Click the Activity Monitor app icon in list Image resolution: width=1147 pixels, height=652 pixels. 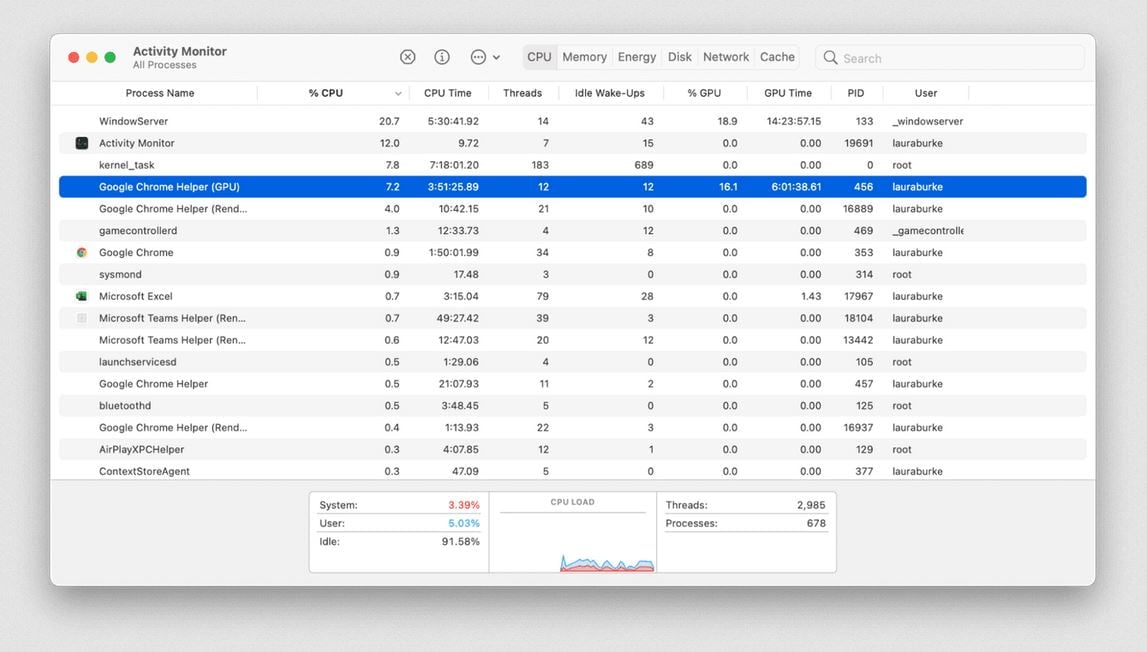pos(82,143)
